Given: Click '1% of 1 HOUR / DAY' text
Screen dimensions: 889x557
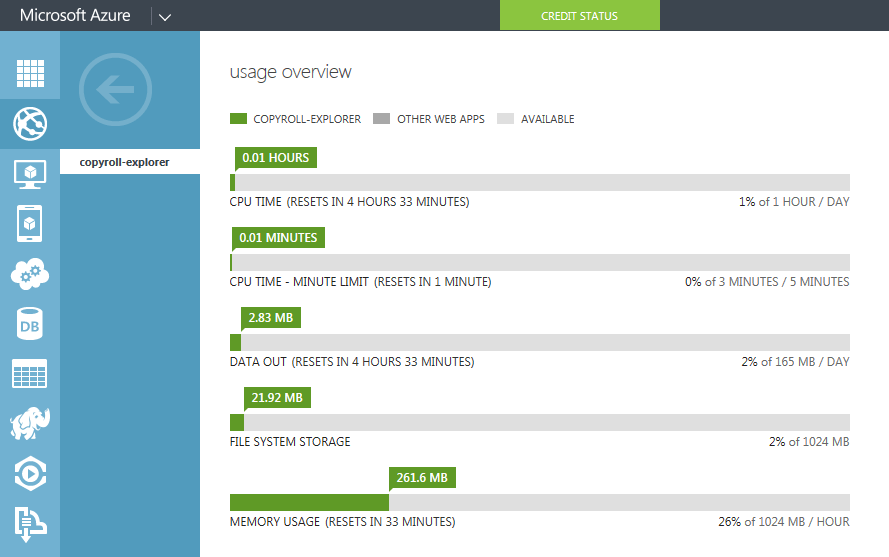Looking at the screenshot, I should coord(794,202).
